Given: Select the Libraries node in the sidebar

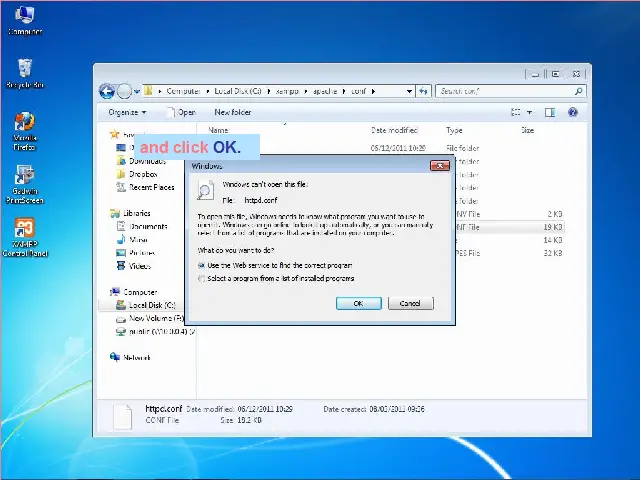Looking at the screenshot, I should [x=130, y=213].
